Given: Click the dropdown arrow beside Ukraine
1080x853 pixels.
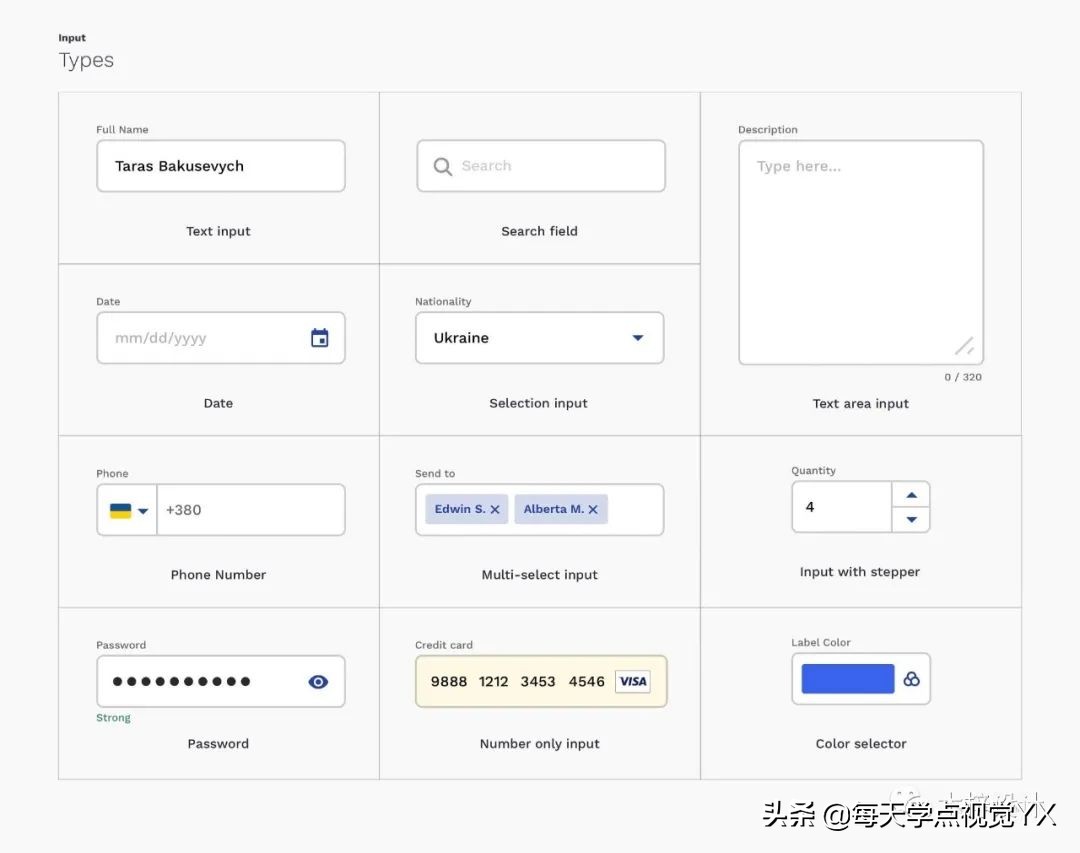Looking at the screenshot, I should pyautogui.click(x=638, y=338).
